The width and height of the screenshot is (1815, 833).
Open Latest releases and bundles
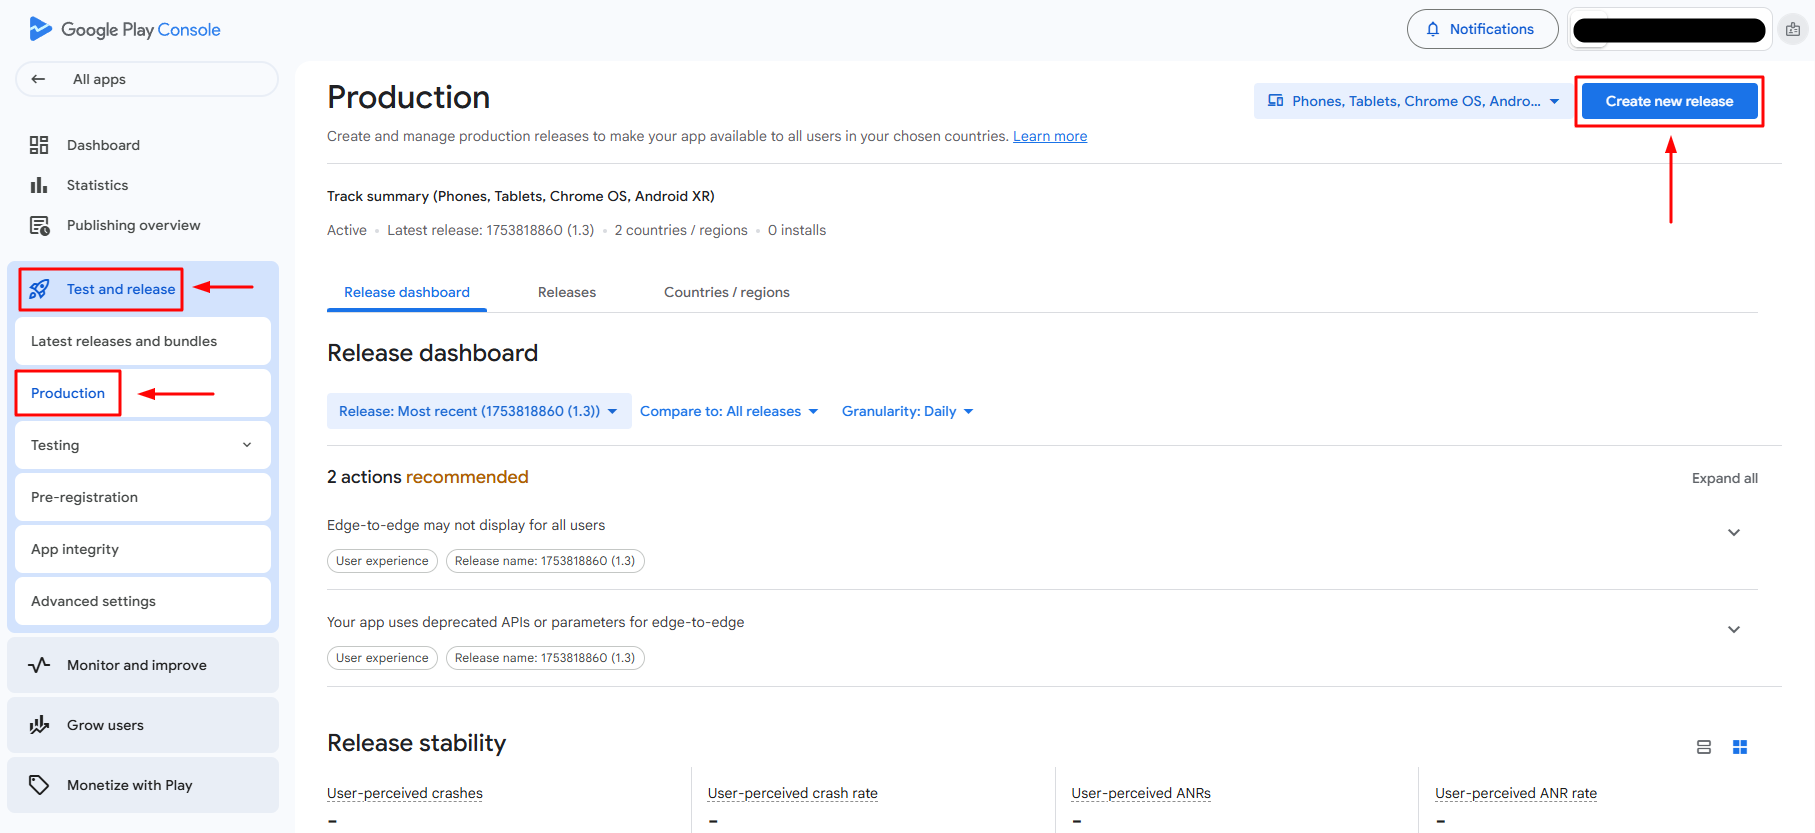coord(143,341)
